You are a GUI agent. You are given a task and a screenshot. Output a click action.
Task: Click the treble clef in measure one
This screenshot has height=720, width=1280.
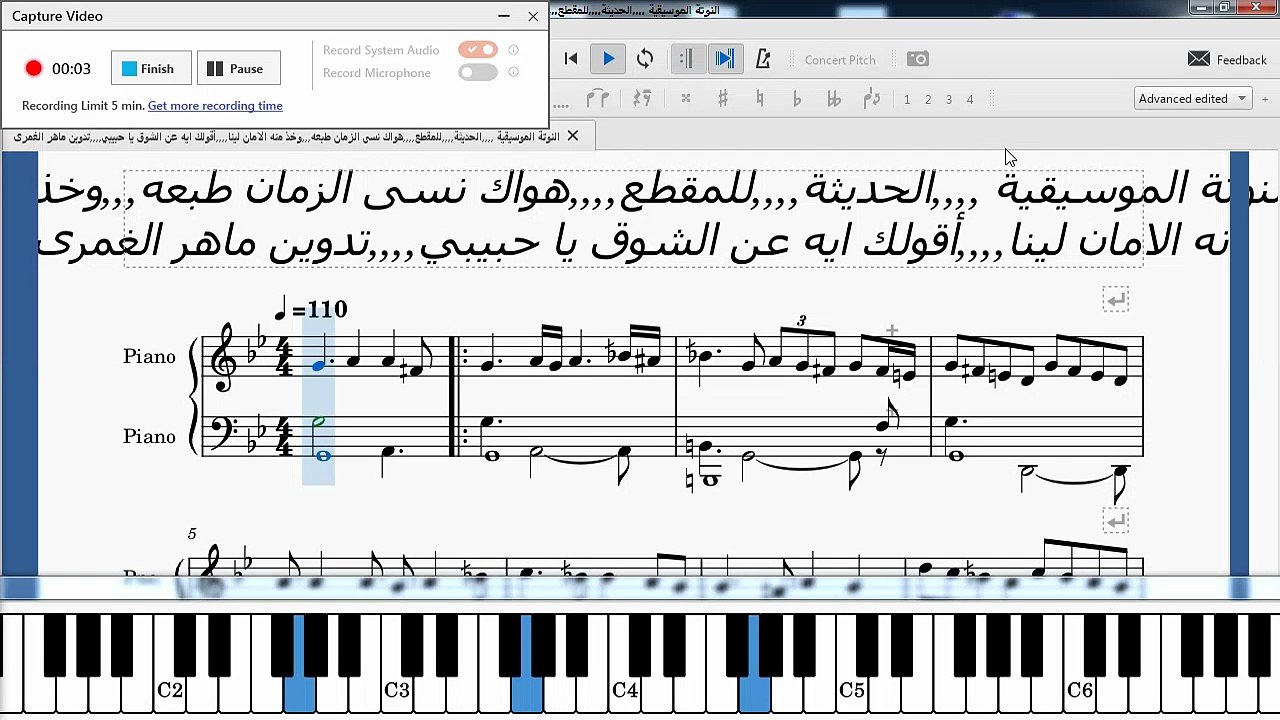224,357
